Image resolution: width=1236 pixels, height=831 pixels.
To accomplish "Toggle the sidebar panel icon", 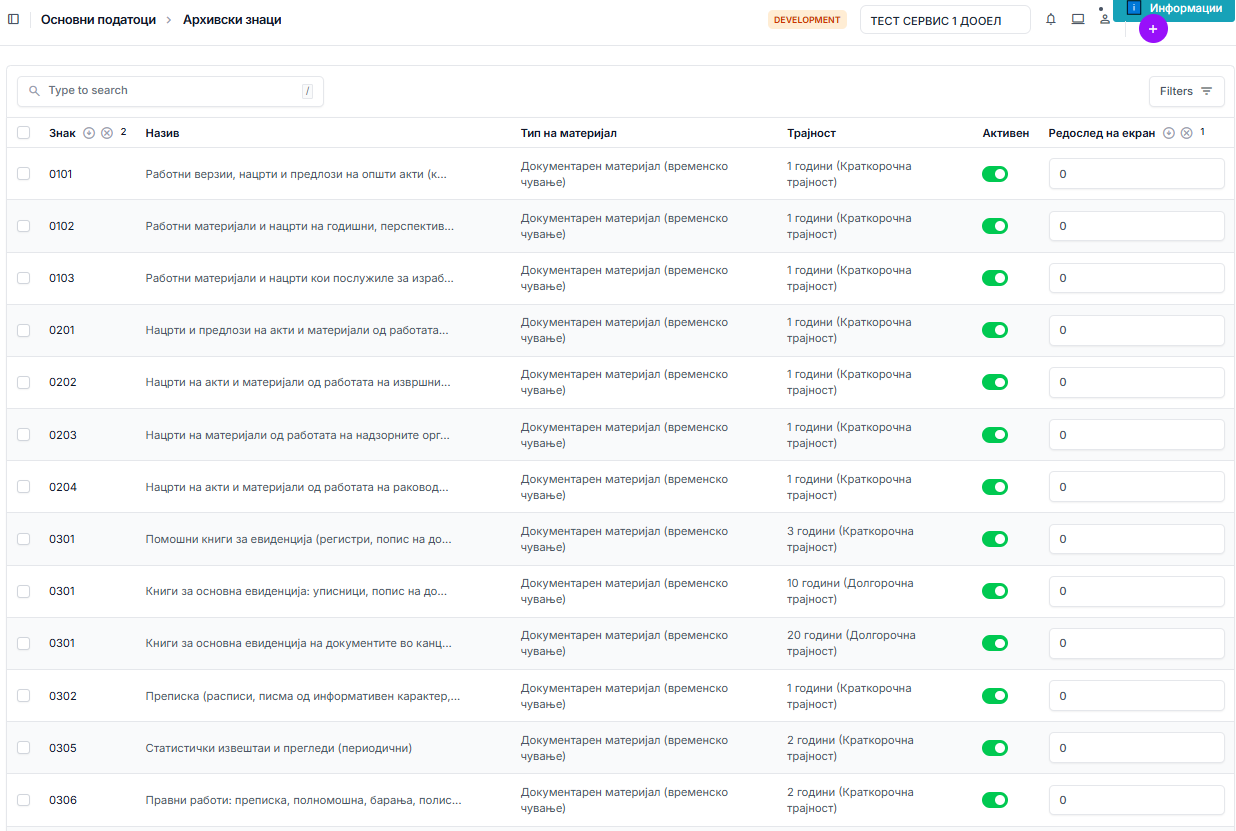I will (13, 19).
